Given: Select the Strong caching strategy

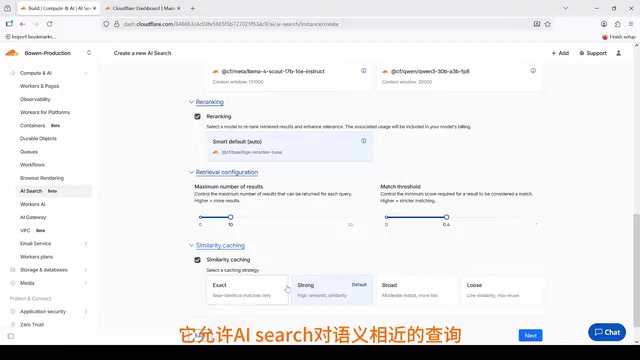Looking at the screenshot, I should [x=332, y=290].
